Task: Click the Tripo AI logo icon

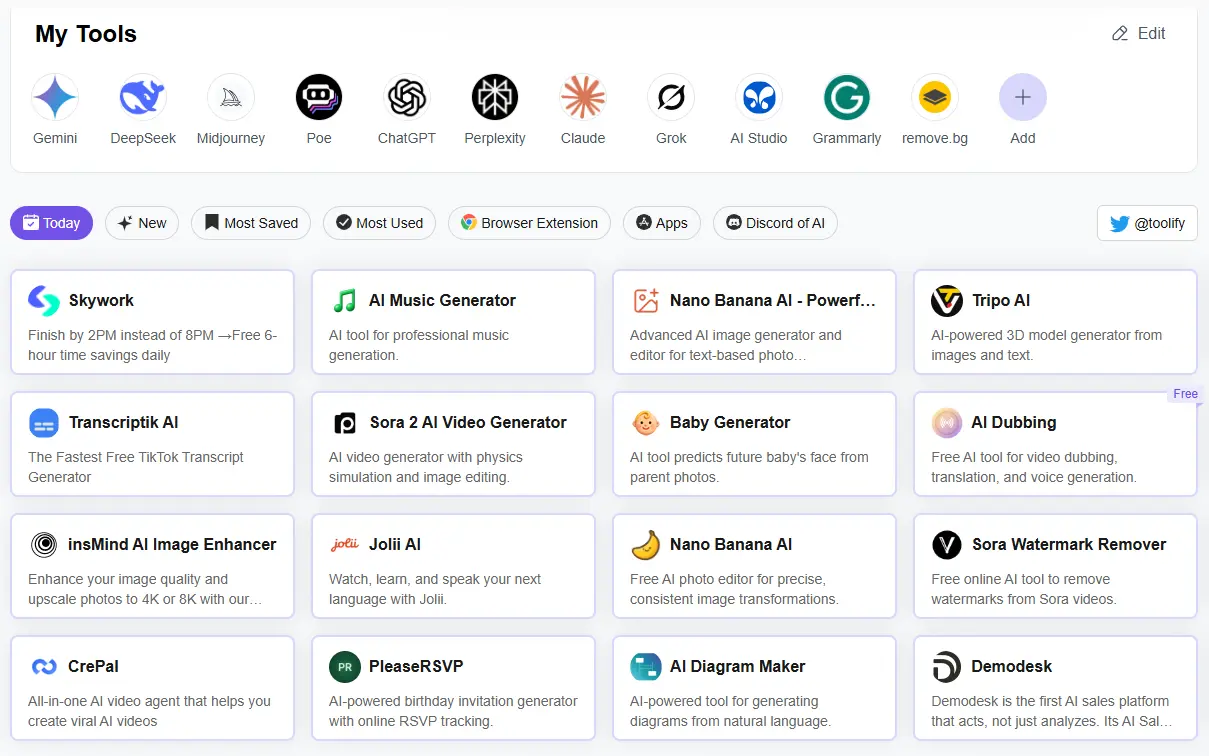Action: [x=947, y=300]
